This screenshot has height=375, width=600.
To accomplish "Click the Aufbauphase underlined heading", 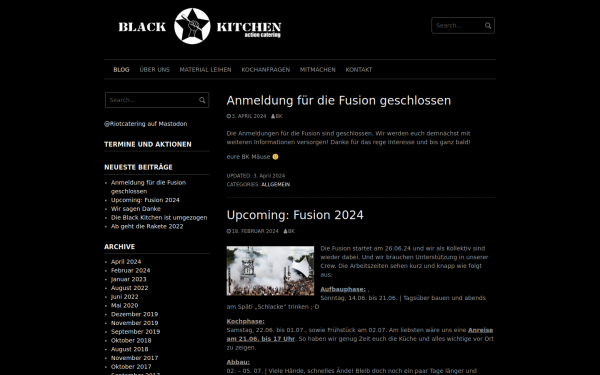I will coord(343,290).
